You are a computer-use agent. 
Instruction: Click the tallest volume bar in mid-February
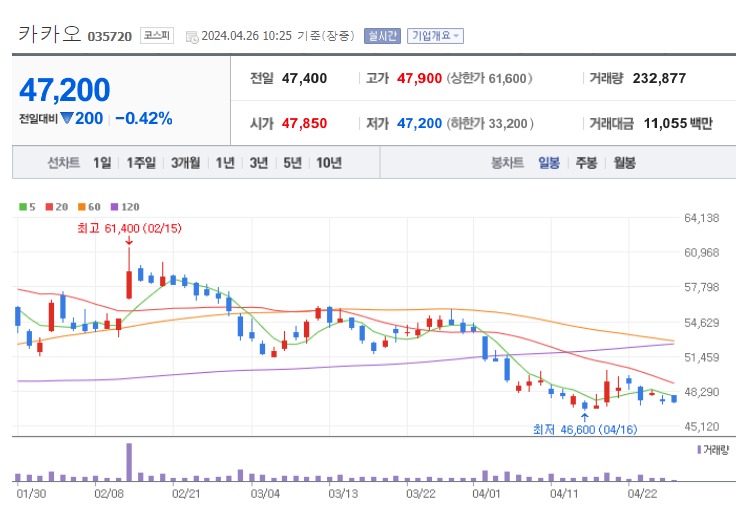tap(129, 462)
